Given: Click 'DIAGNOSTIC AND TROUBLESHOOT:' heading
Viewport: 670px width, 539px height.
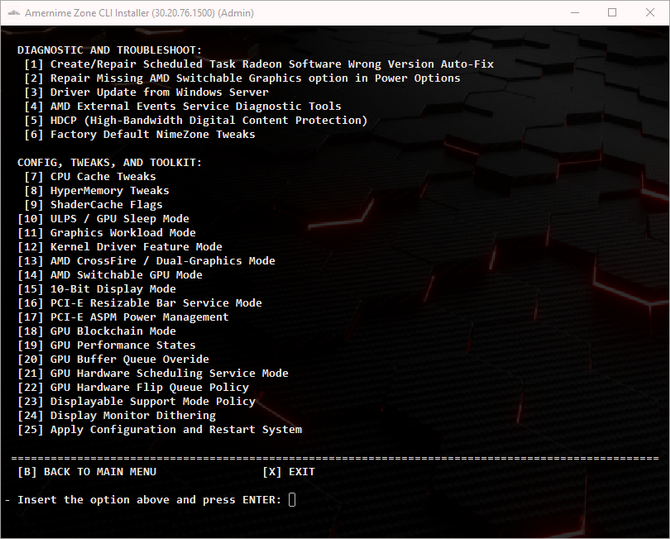Looking at the screenshot, I should click(109, 50).
